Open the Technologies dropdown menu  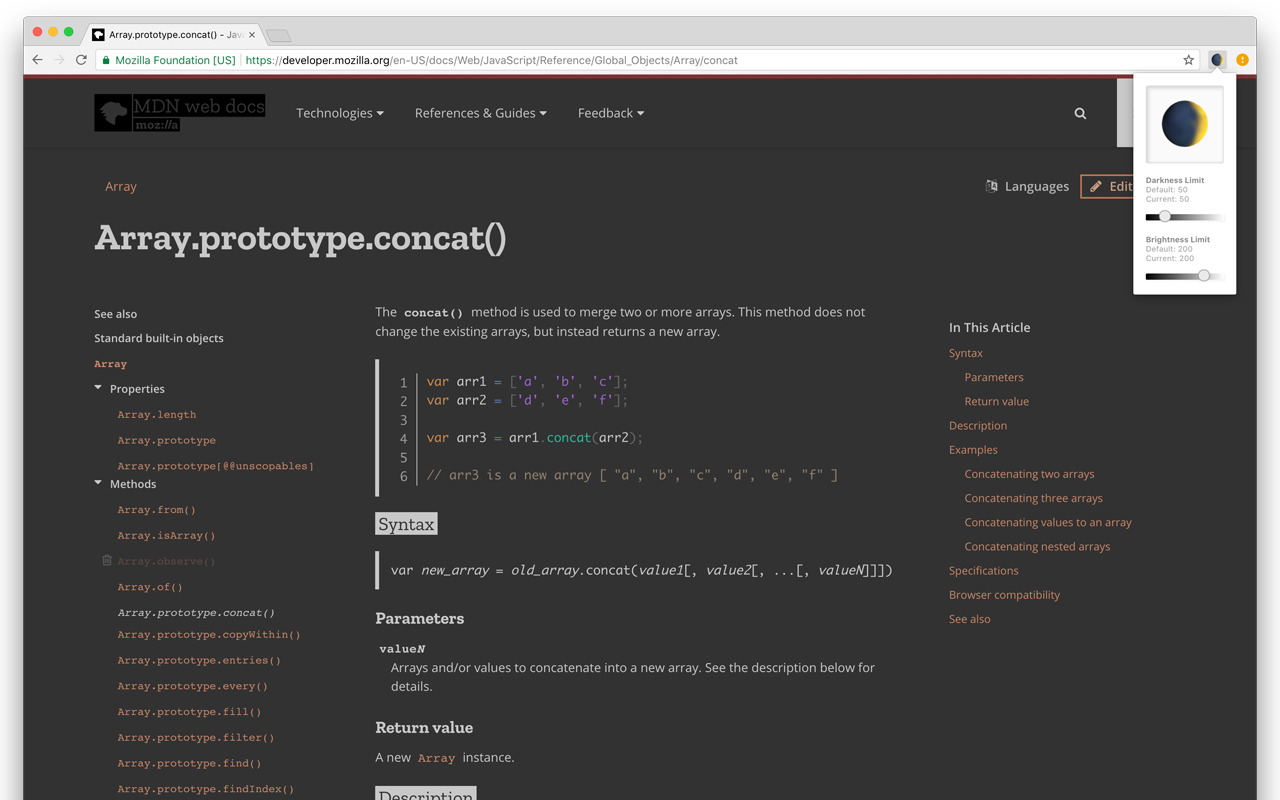340,113
